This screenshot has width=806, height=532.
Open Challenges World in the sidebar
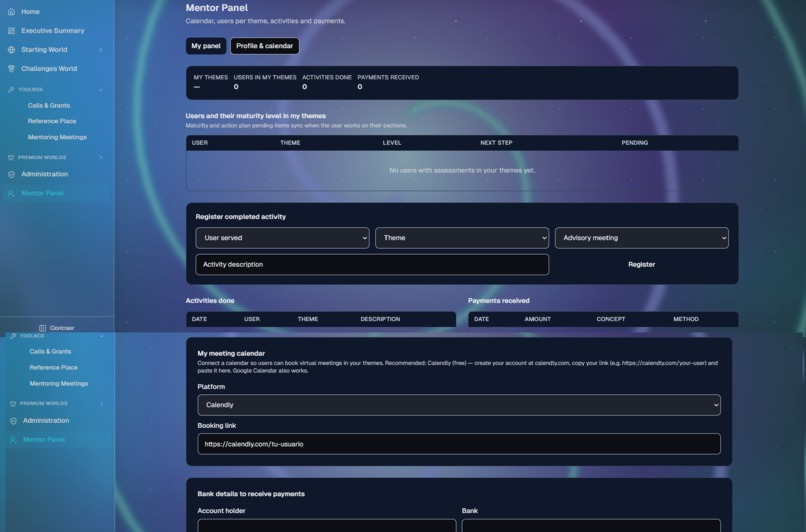49,69
